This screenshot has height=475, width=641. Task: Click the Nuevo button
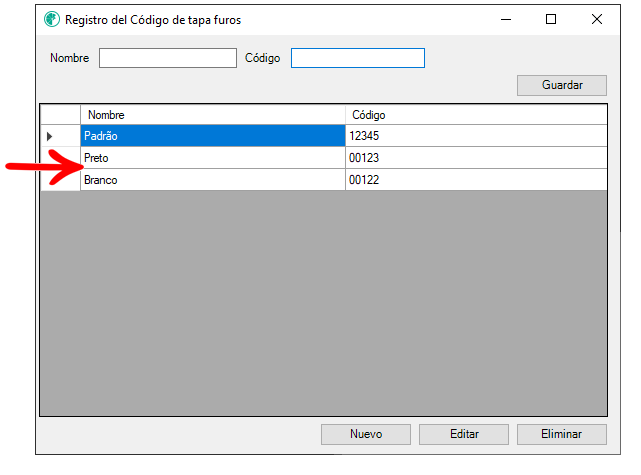point(366,434)
